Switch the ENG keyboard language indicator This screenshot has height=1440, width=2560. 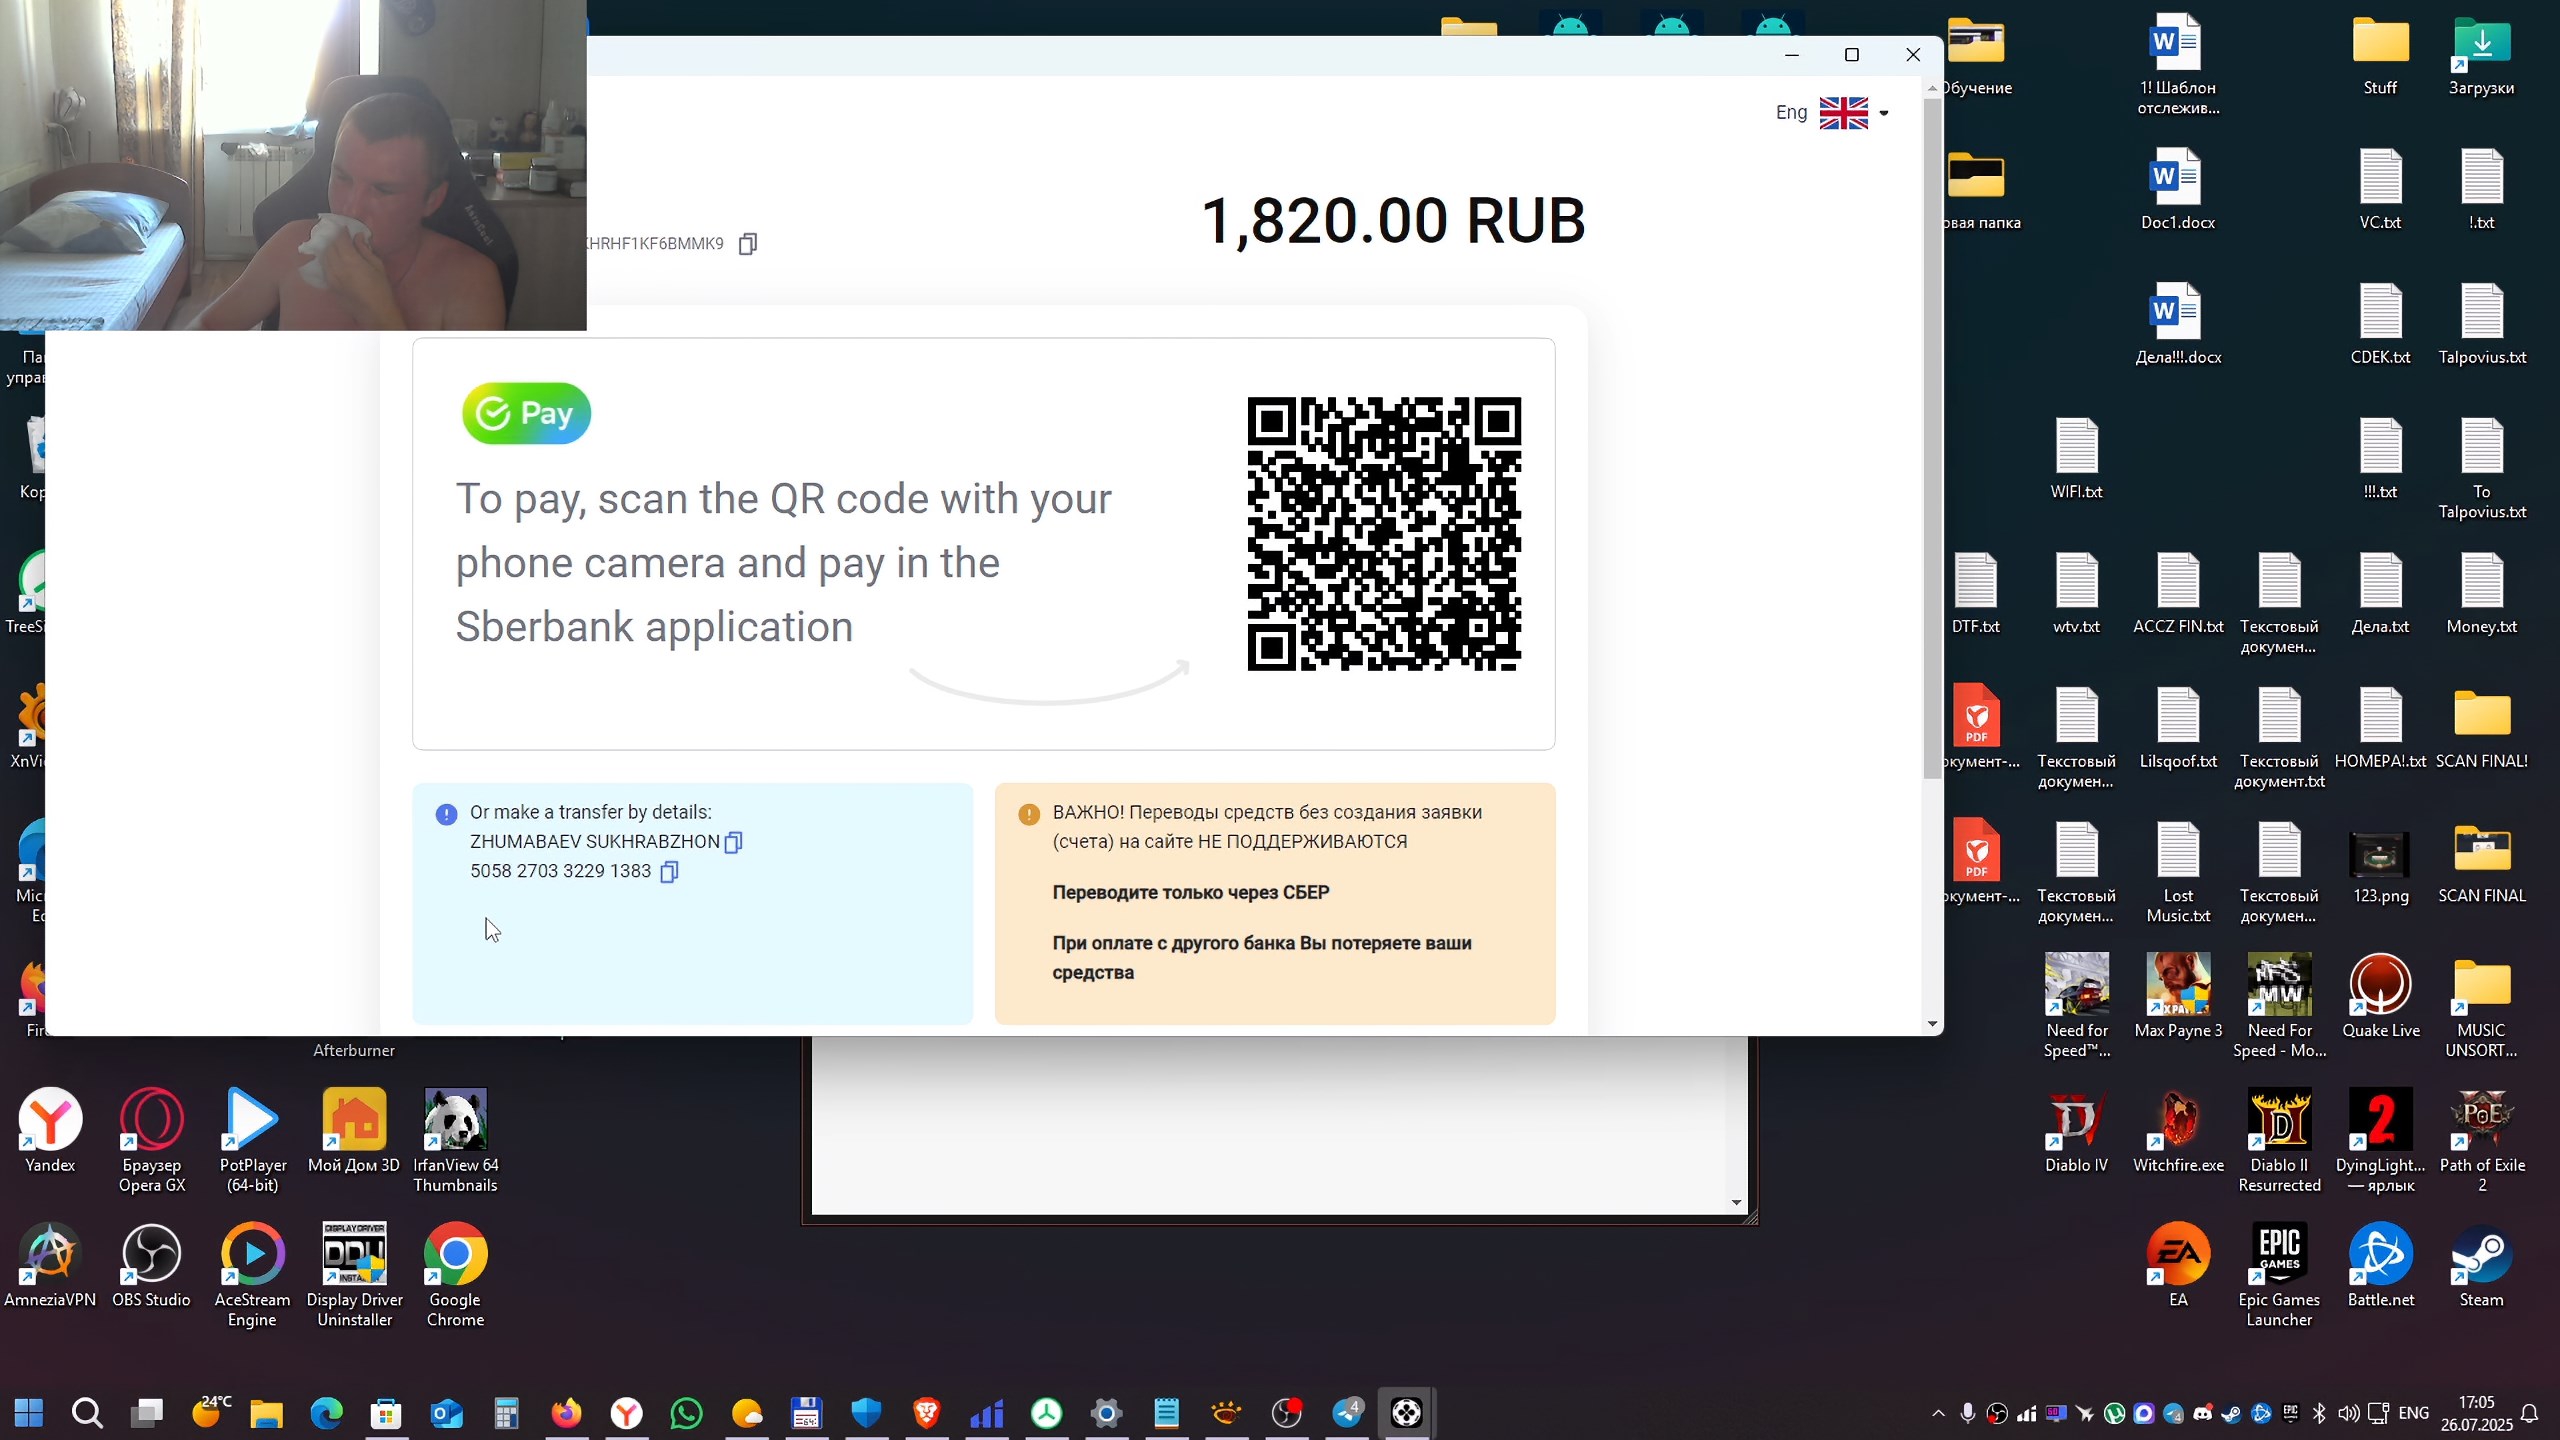[x=2413, y=1413]
